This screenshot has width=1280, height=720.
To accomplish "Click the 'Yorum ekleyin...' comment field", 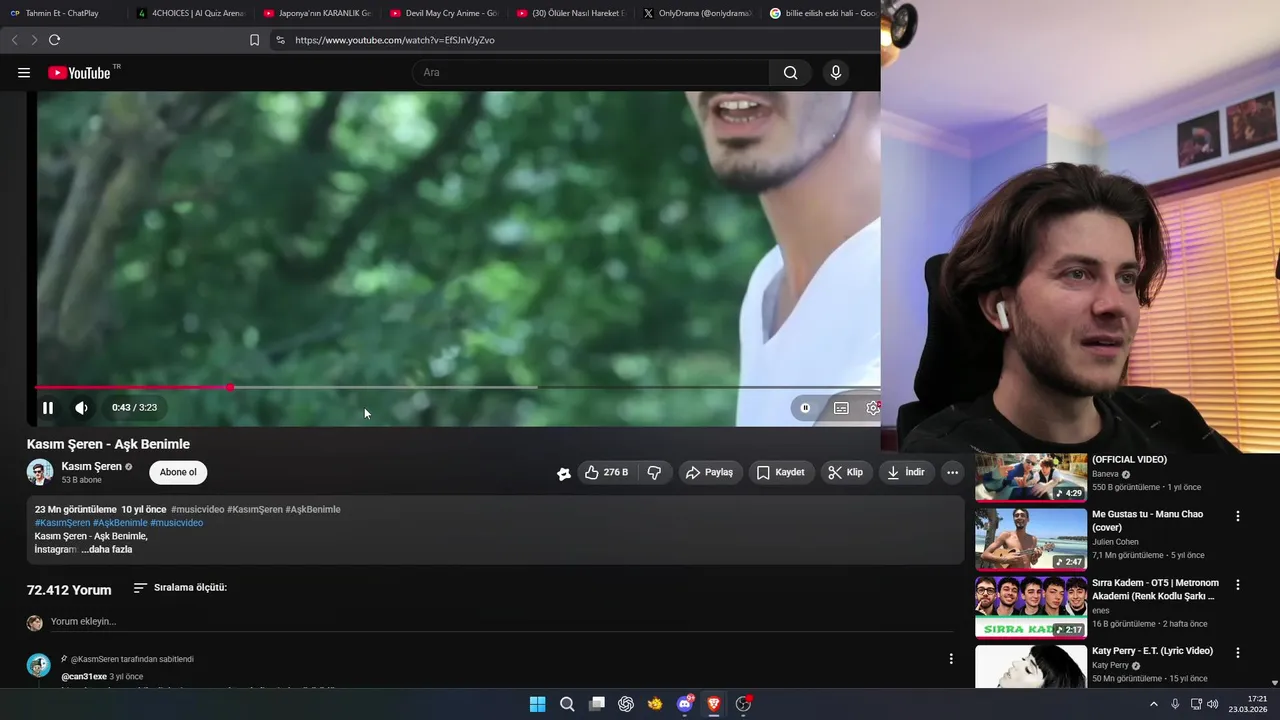I will 502,622.
